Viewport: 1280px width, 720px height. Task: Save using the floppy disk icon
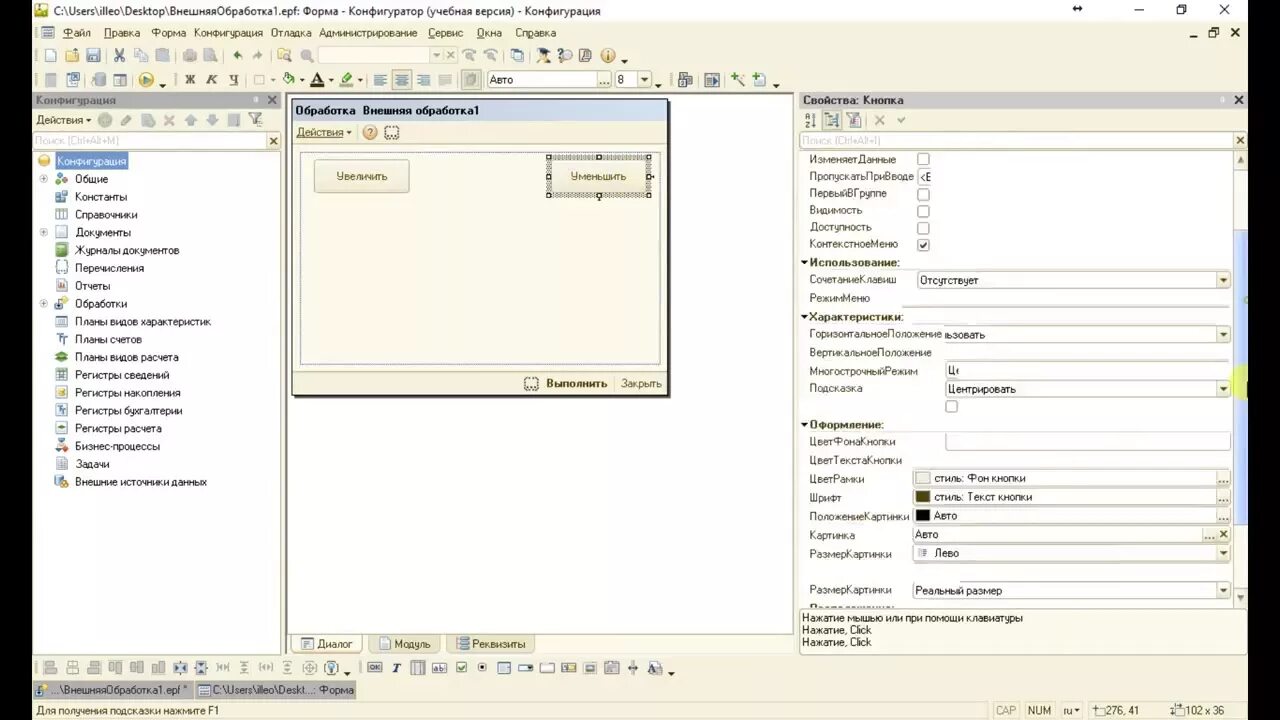pyautogui.click(x=93, y=56)
